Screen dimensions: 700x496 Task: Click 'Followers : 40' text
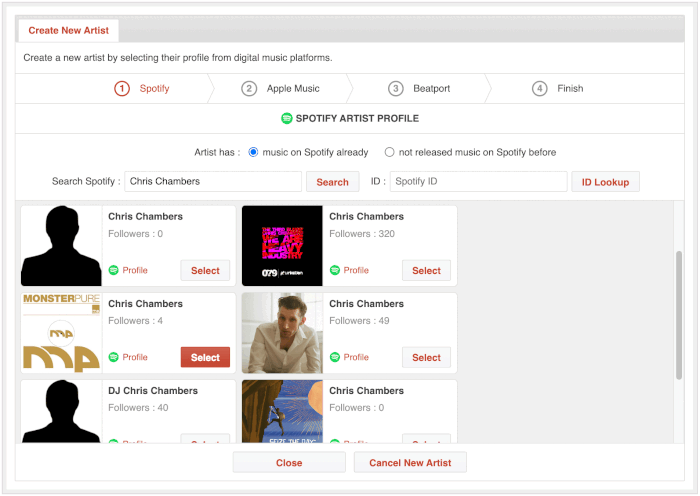(138, 408)
